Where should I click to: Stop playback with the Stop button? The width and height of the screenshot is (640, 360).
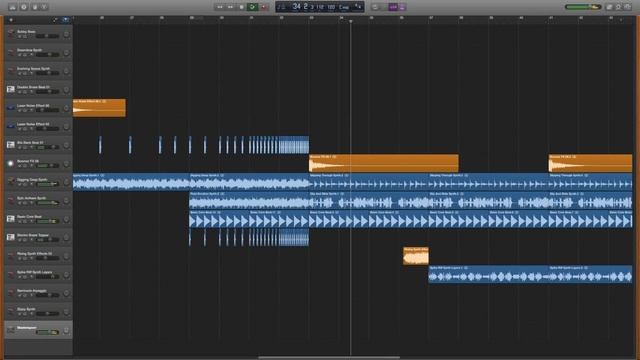[x=242, y=7]
